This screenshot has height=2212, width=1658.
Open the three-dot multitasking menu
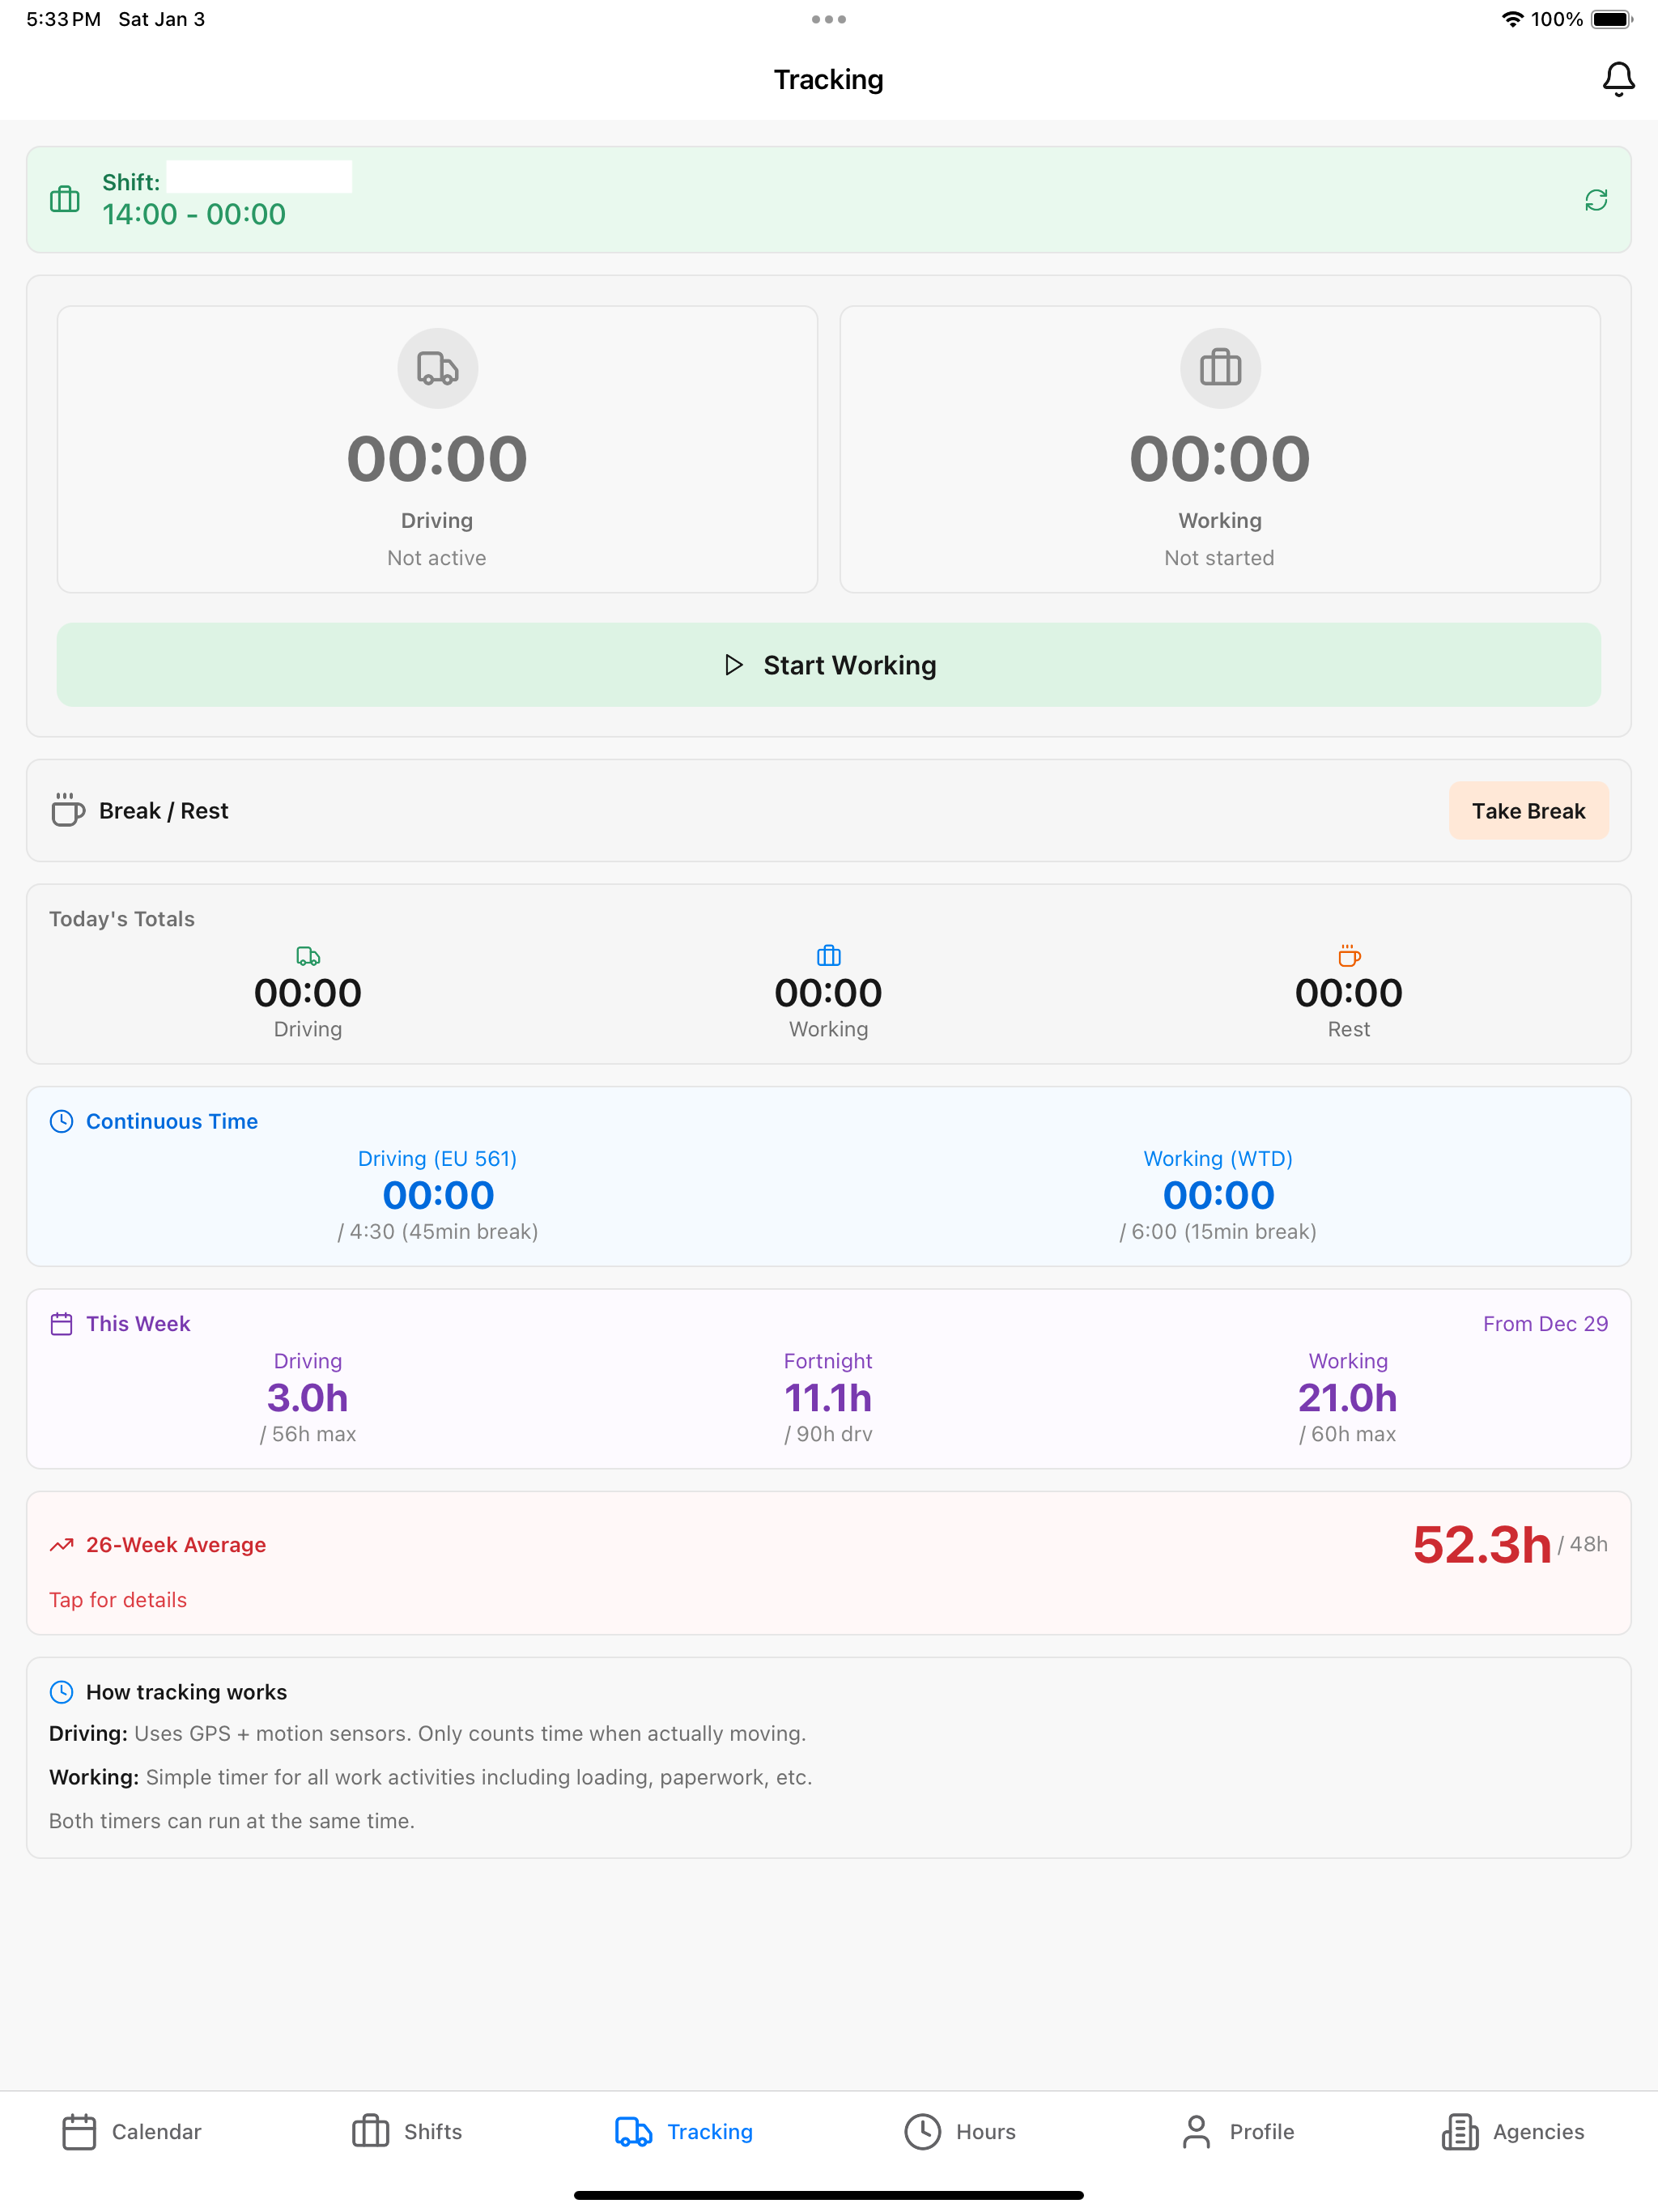pyautogui.click(x=829, y=19)
